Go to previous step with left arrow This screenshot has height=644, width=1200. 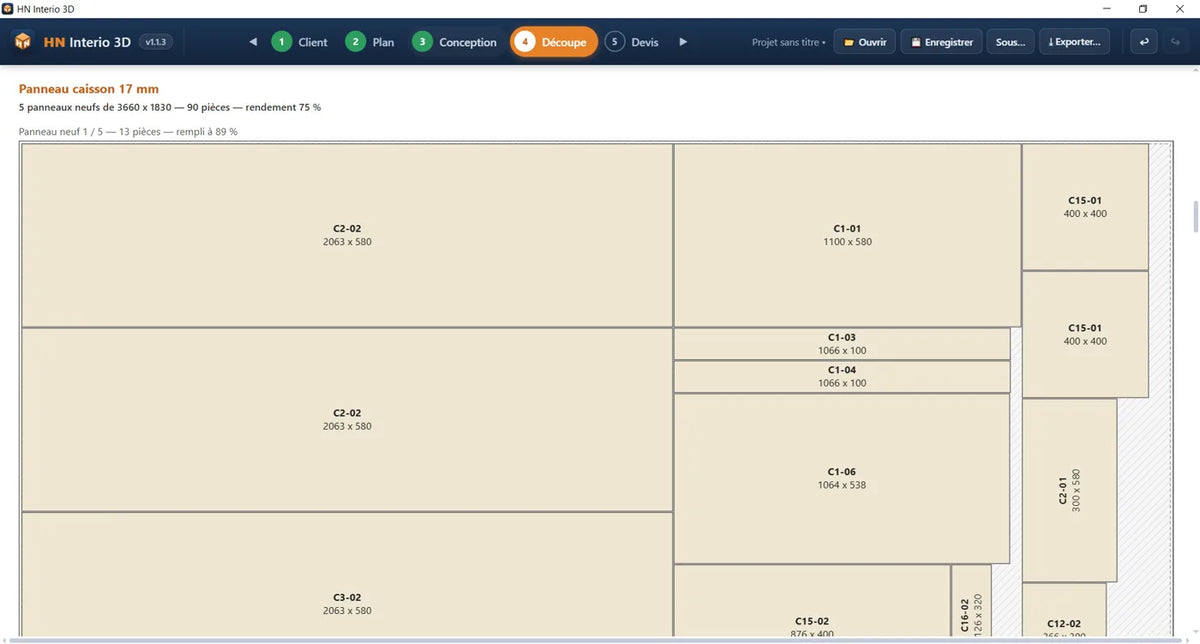(253, 42)
